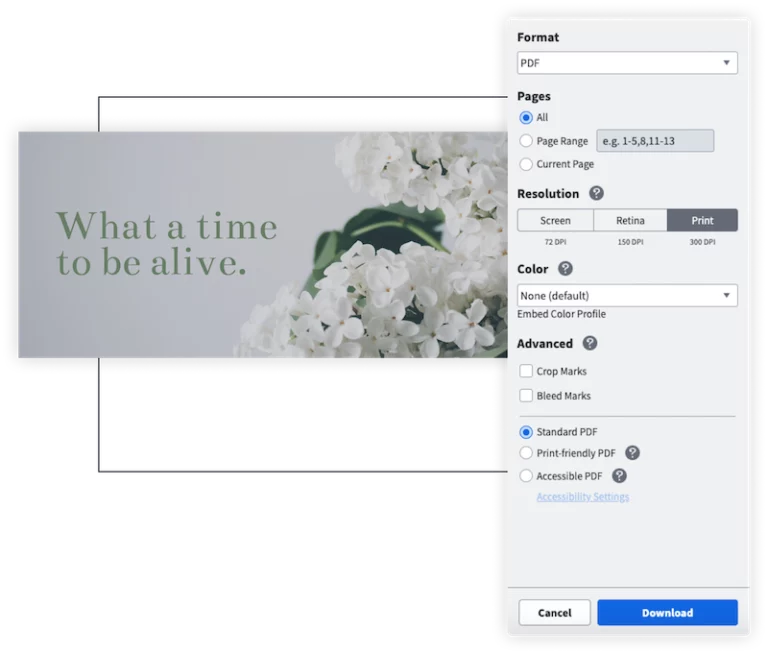Set resolution to Print
768x654 pixels.
click(702, 220)
